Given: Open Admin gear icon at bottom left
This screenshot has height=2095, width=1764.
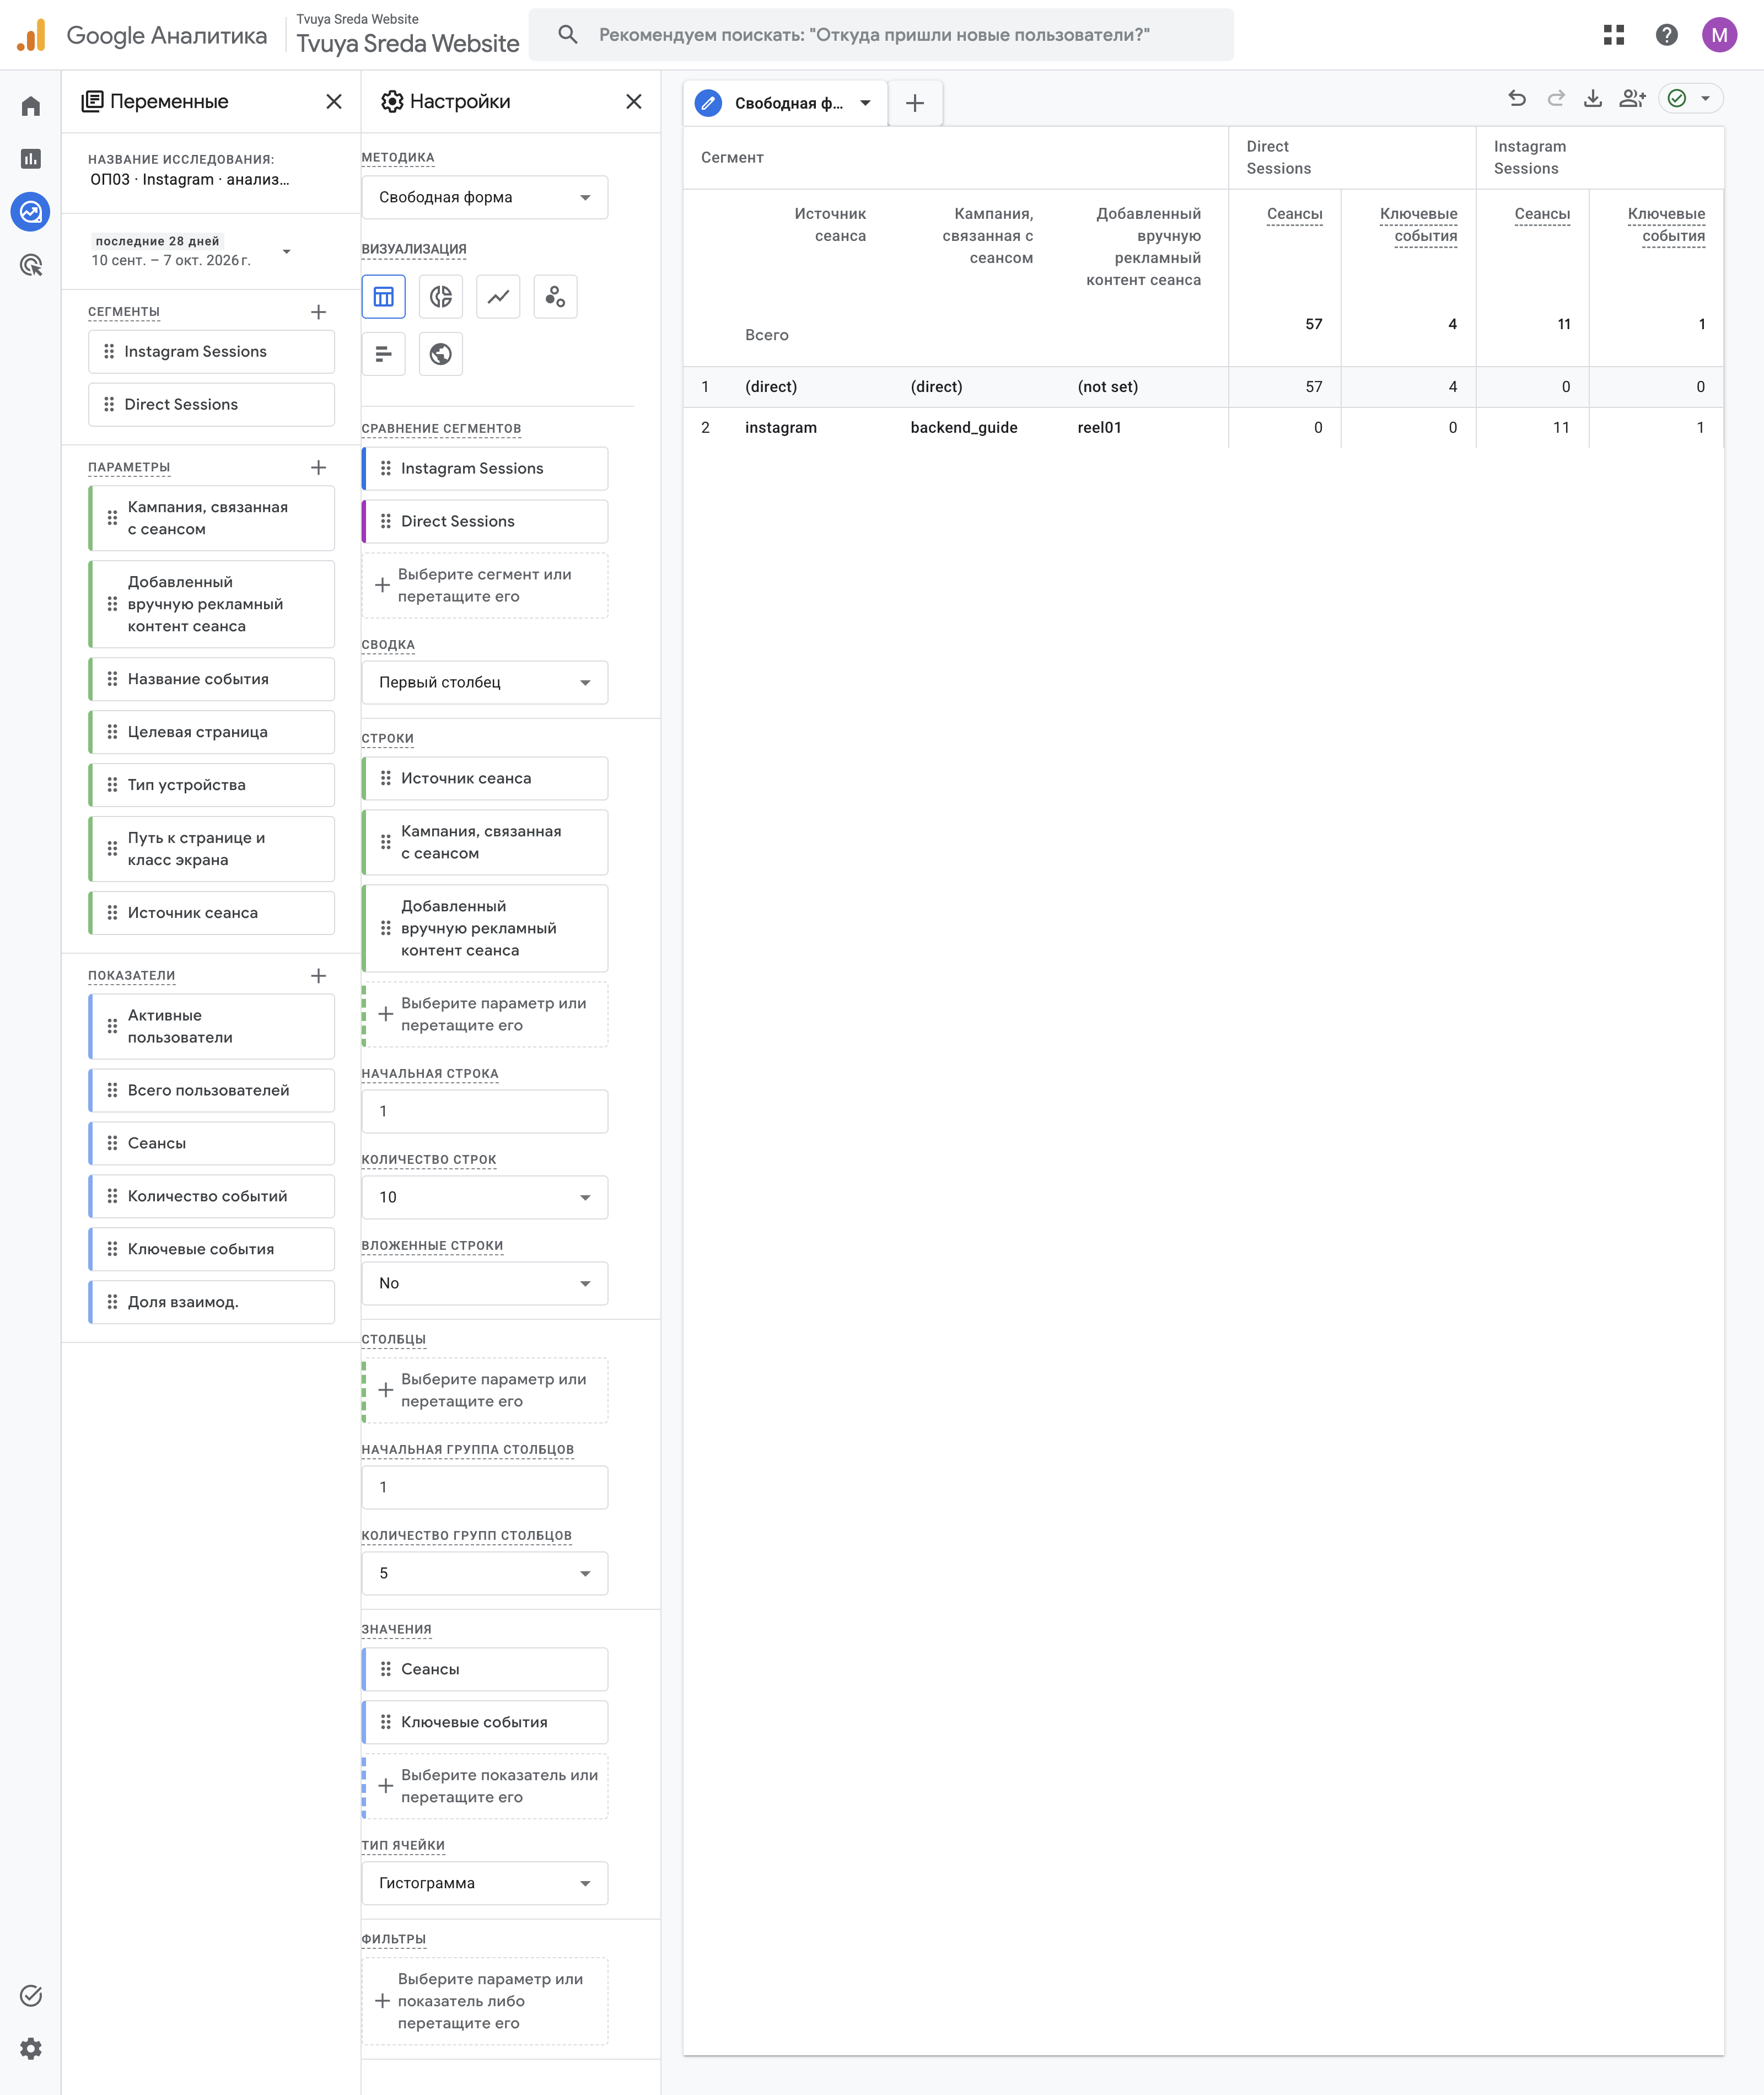Looking at the screenshot, I should pos(31,2049).
